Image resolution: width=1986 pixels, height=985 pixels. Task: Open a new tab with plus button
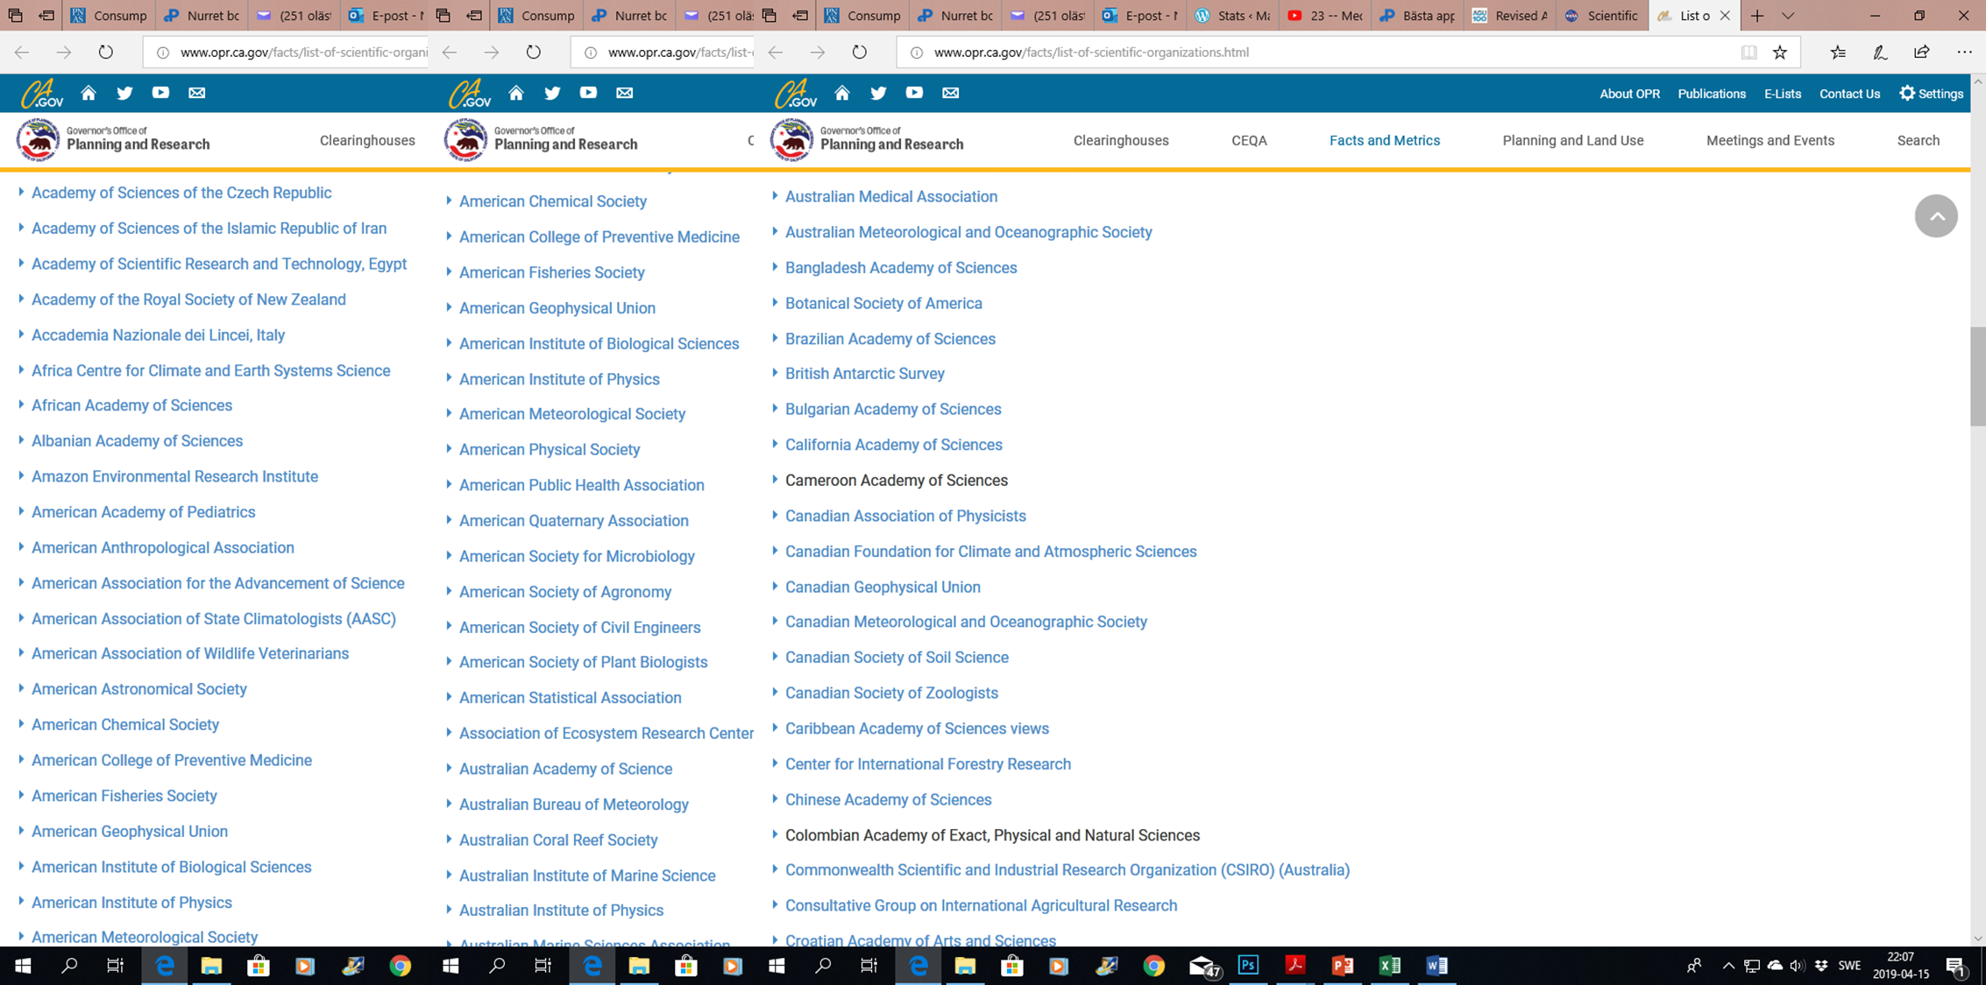(x=1757, y=16)
